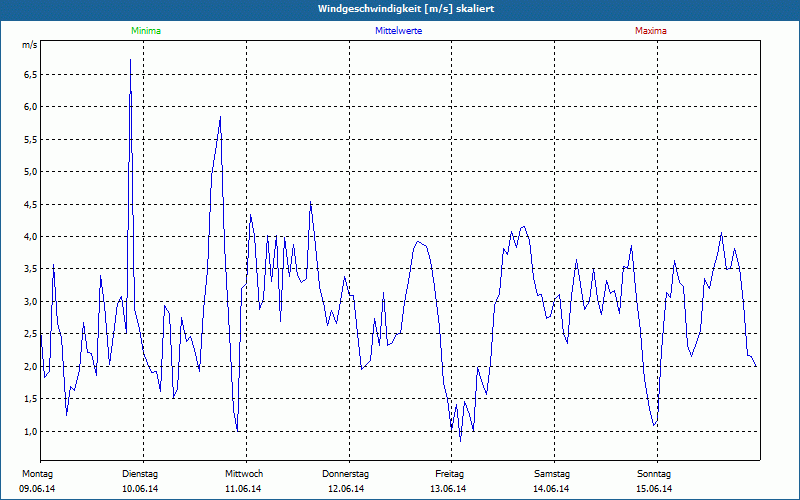Click the title Windgeschwindigkeit [m/s] skaliert

click(406, 9)
